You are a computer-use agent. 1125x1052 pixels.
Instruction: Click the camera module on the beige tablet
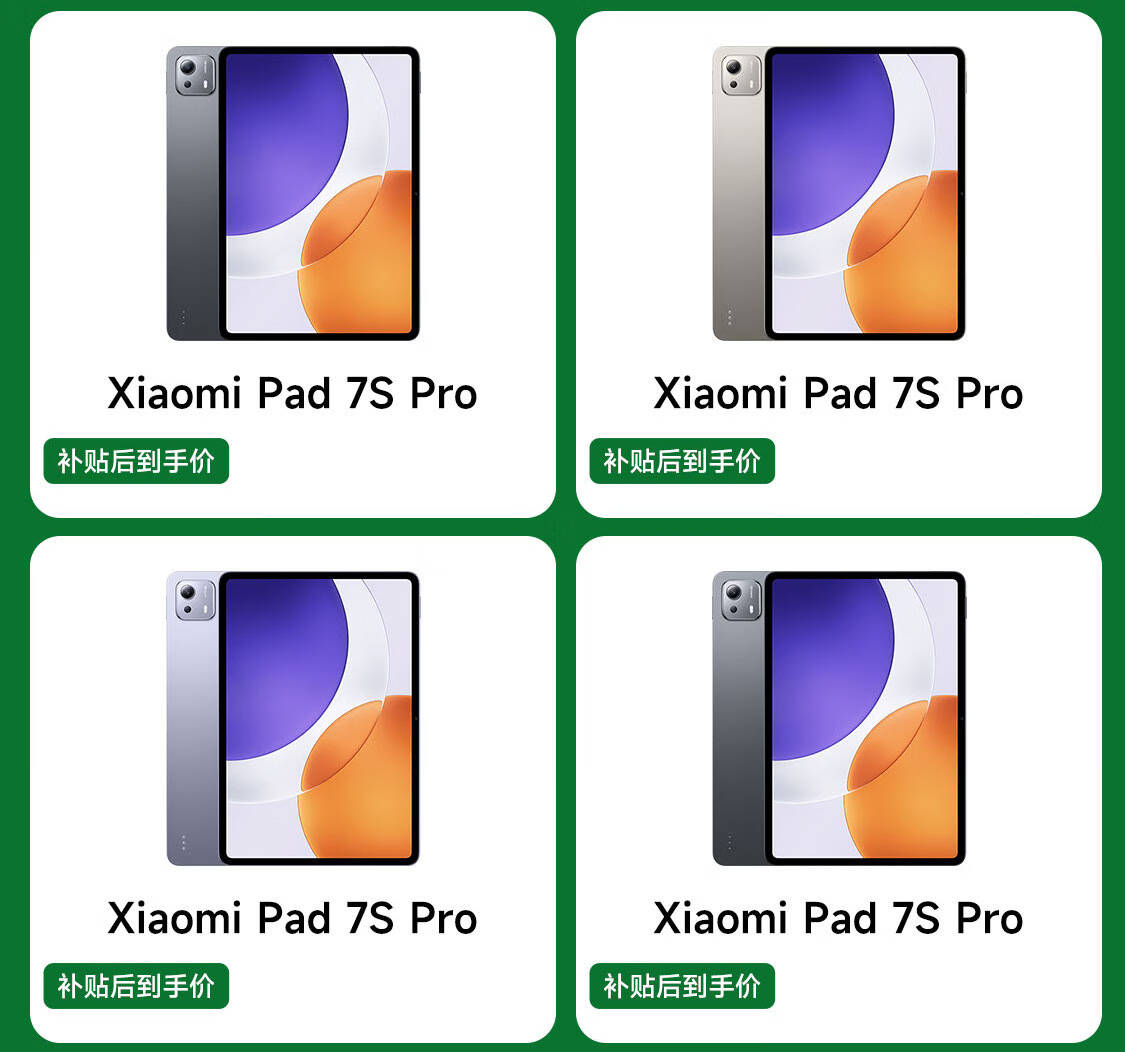[741, 75]
